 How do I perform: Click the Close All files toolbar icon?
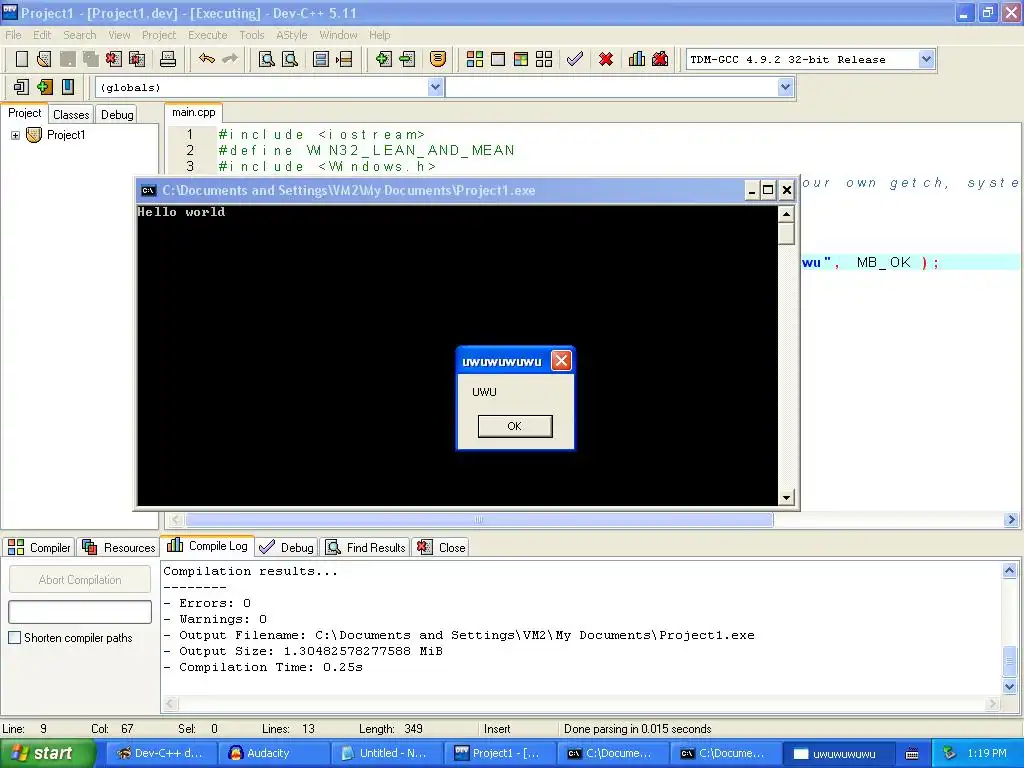[137, 59]
